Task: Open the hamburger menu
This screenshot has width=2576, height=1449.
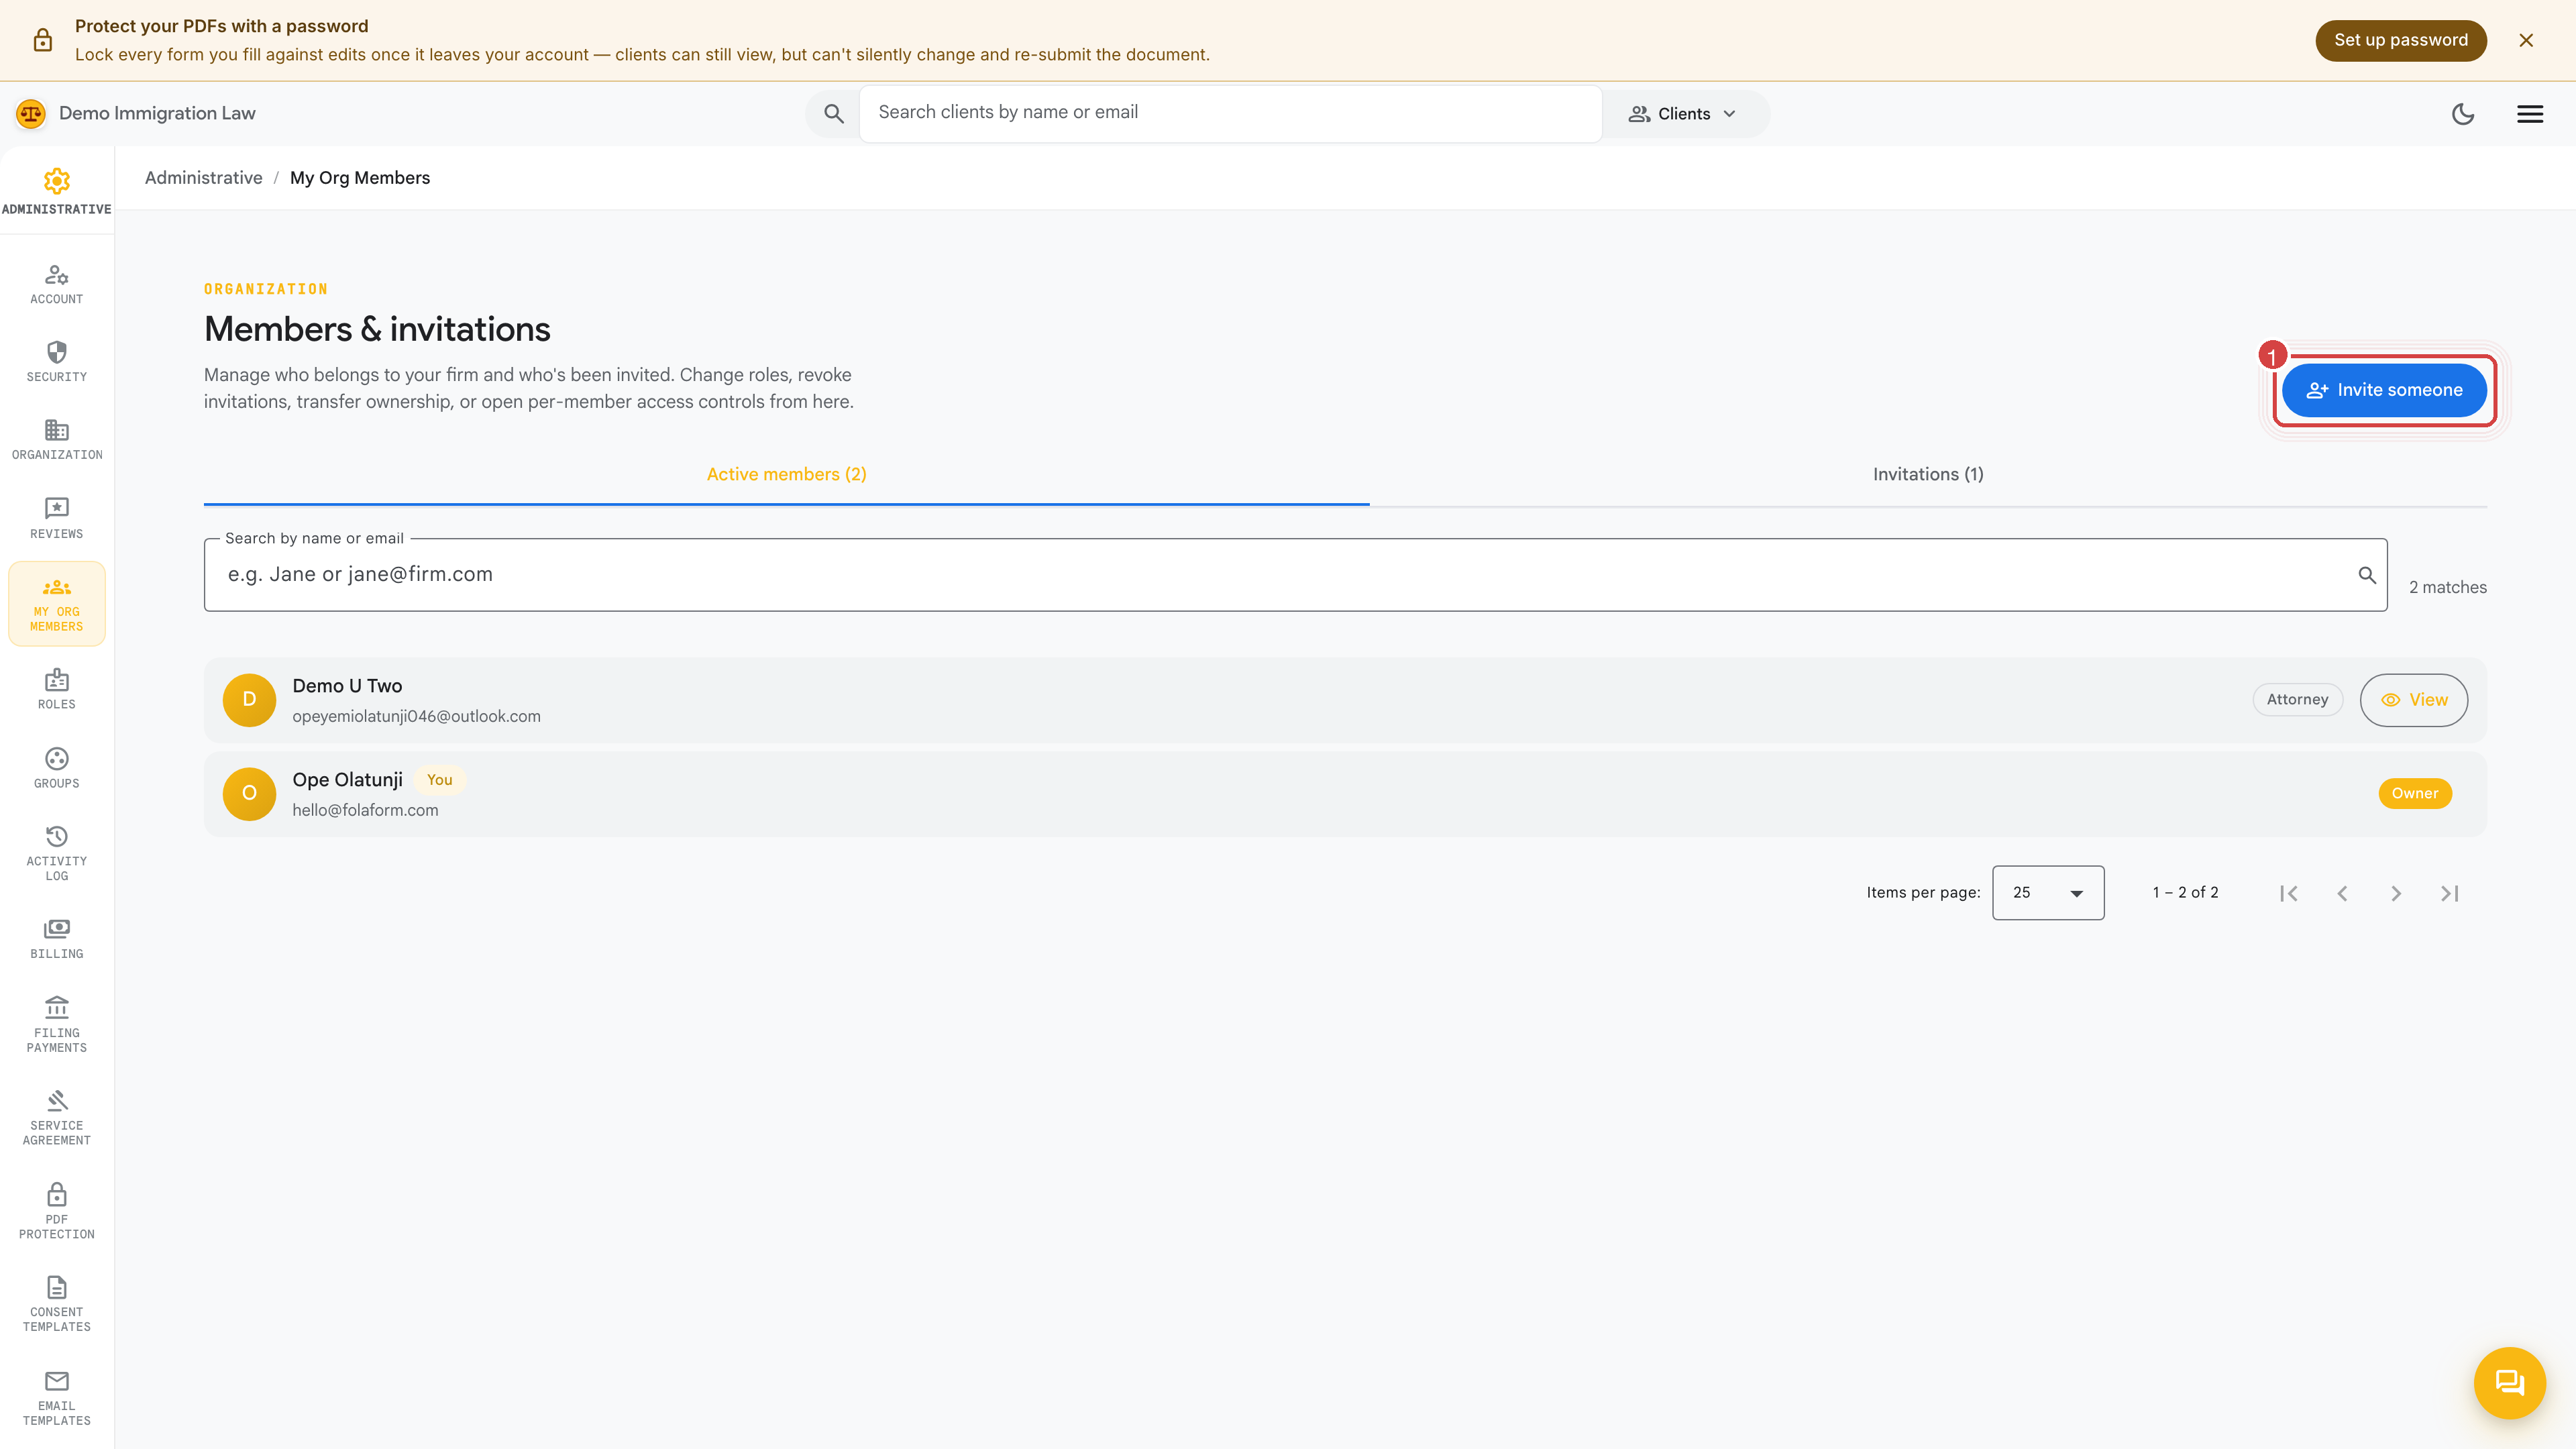Action: [2530, 114]
